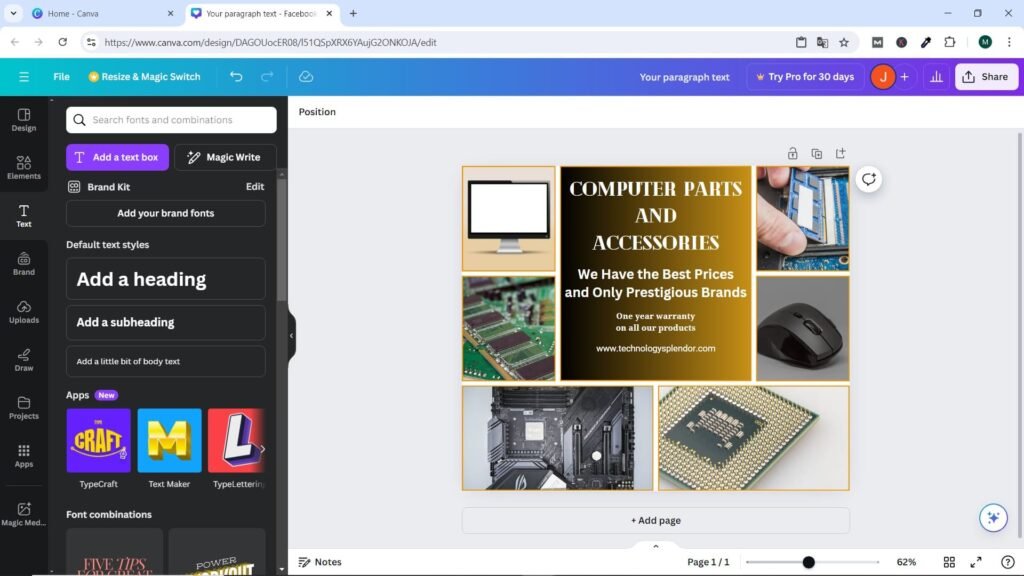1024x576 pixels.
Task: Open the Canva assistant sparkle button
Action: tap(992, 517)
